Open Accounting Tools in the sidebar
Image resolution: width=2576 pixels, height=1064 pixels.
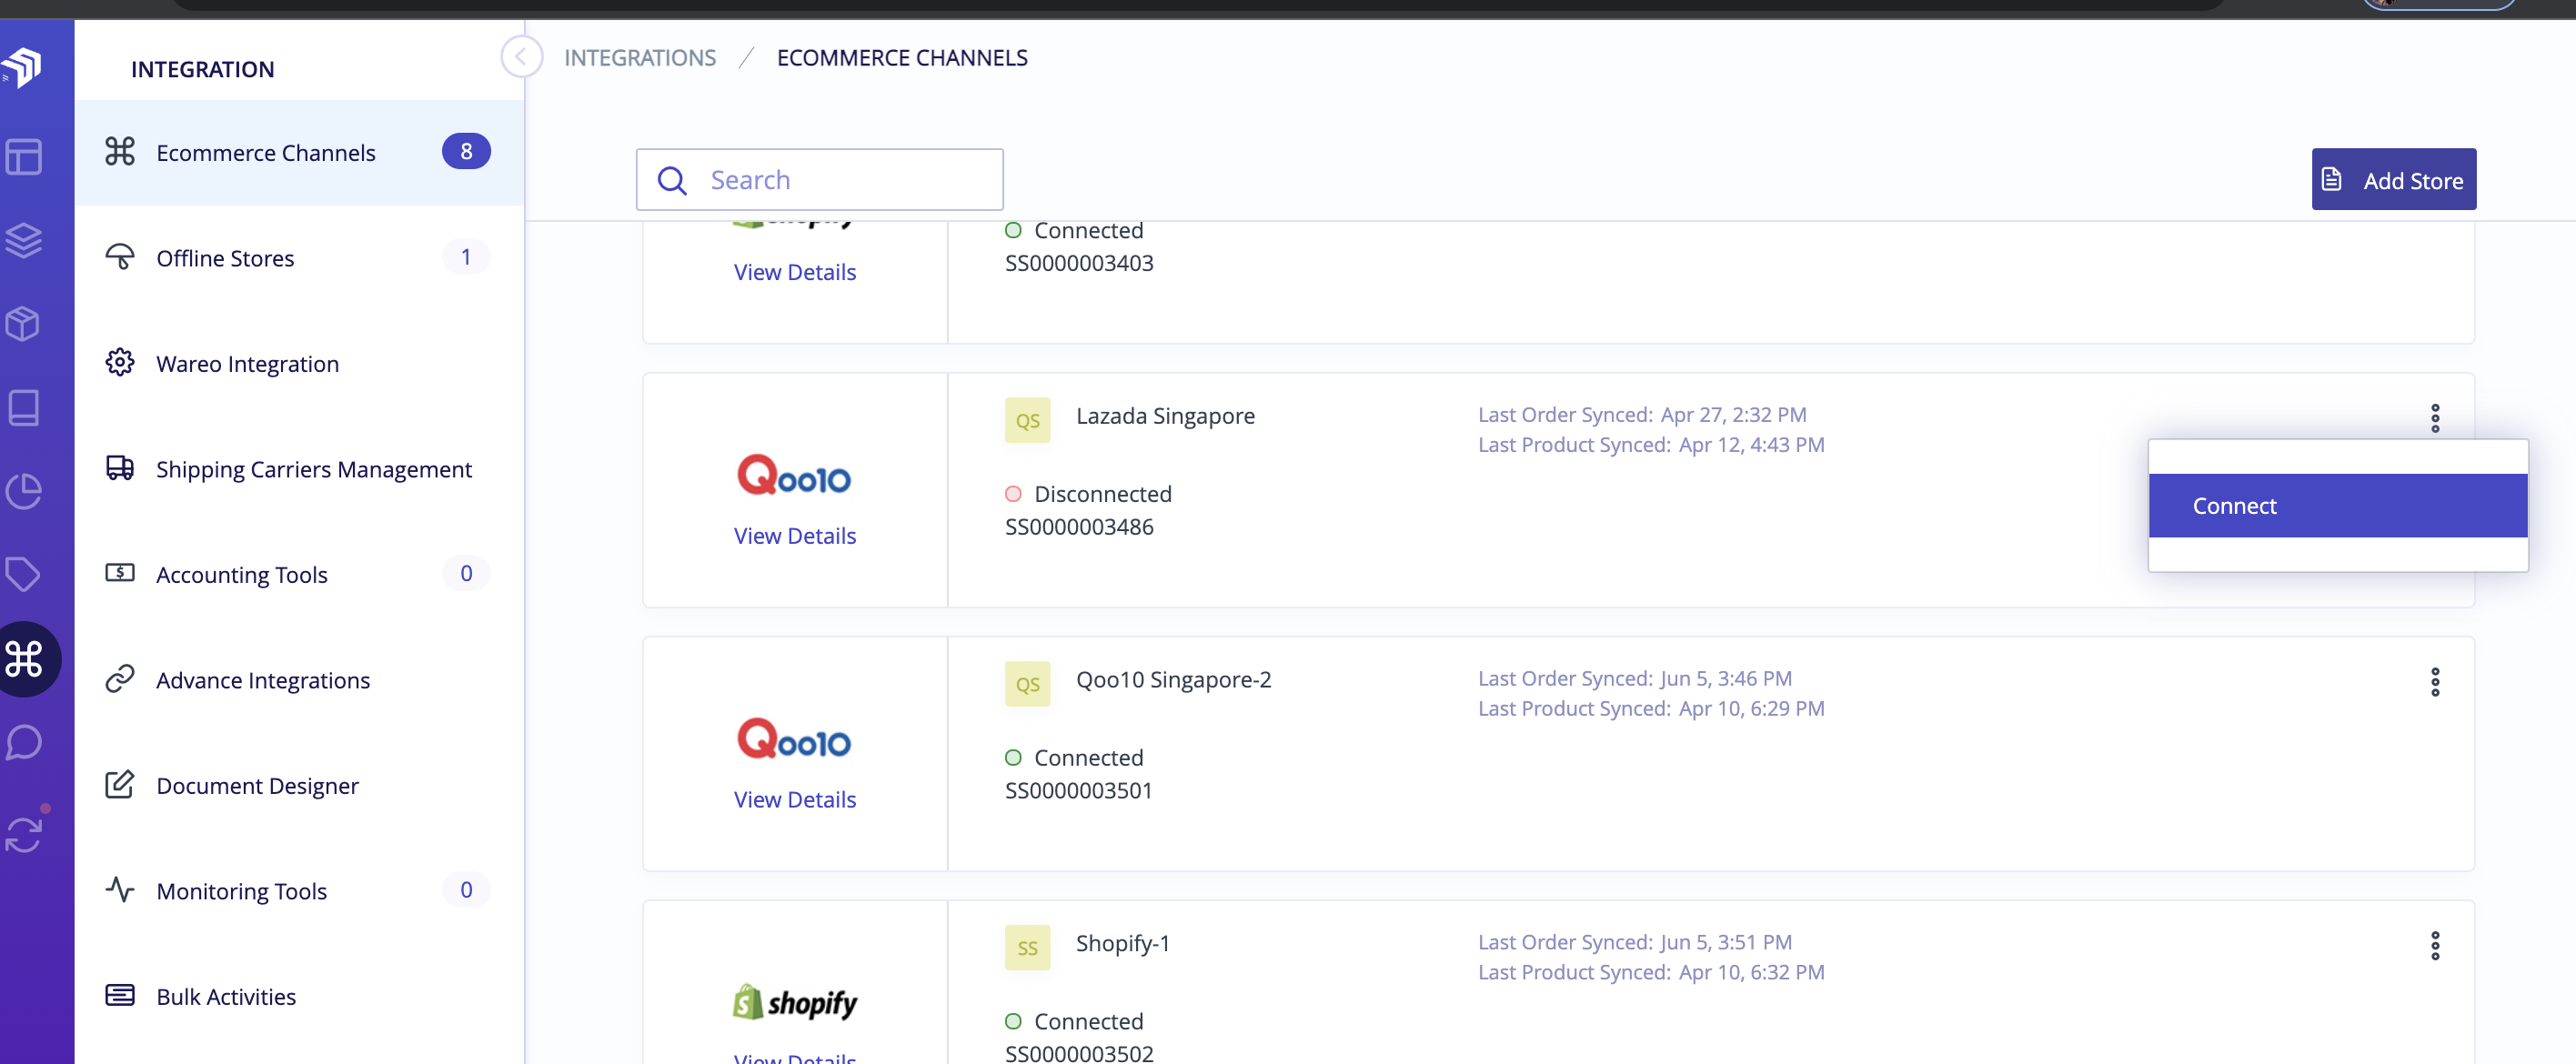299,574
